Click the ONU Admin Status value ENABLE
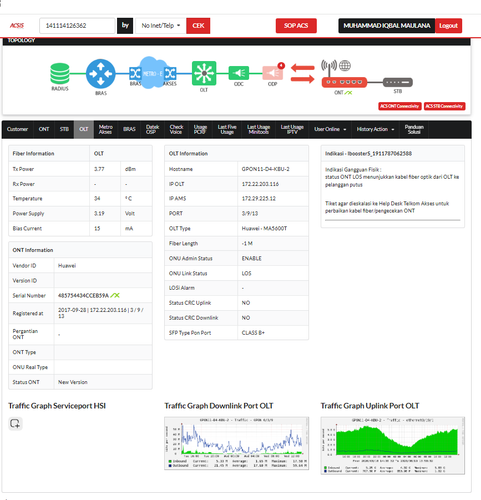 point(252,258)
